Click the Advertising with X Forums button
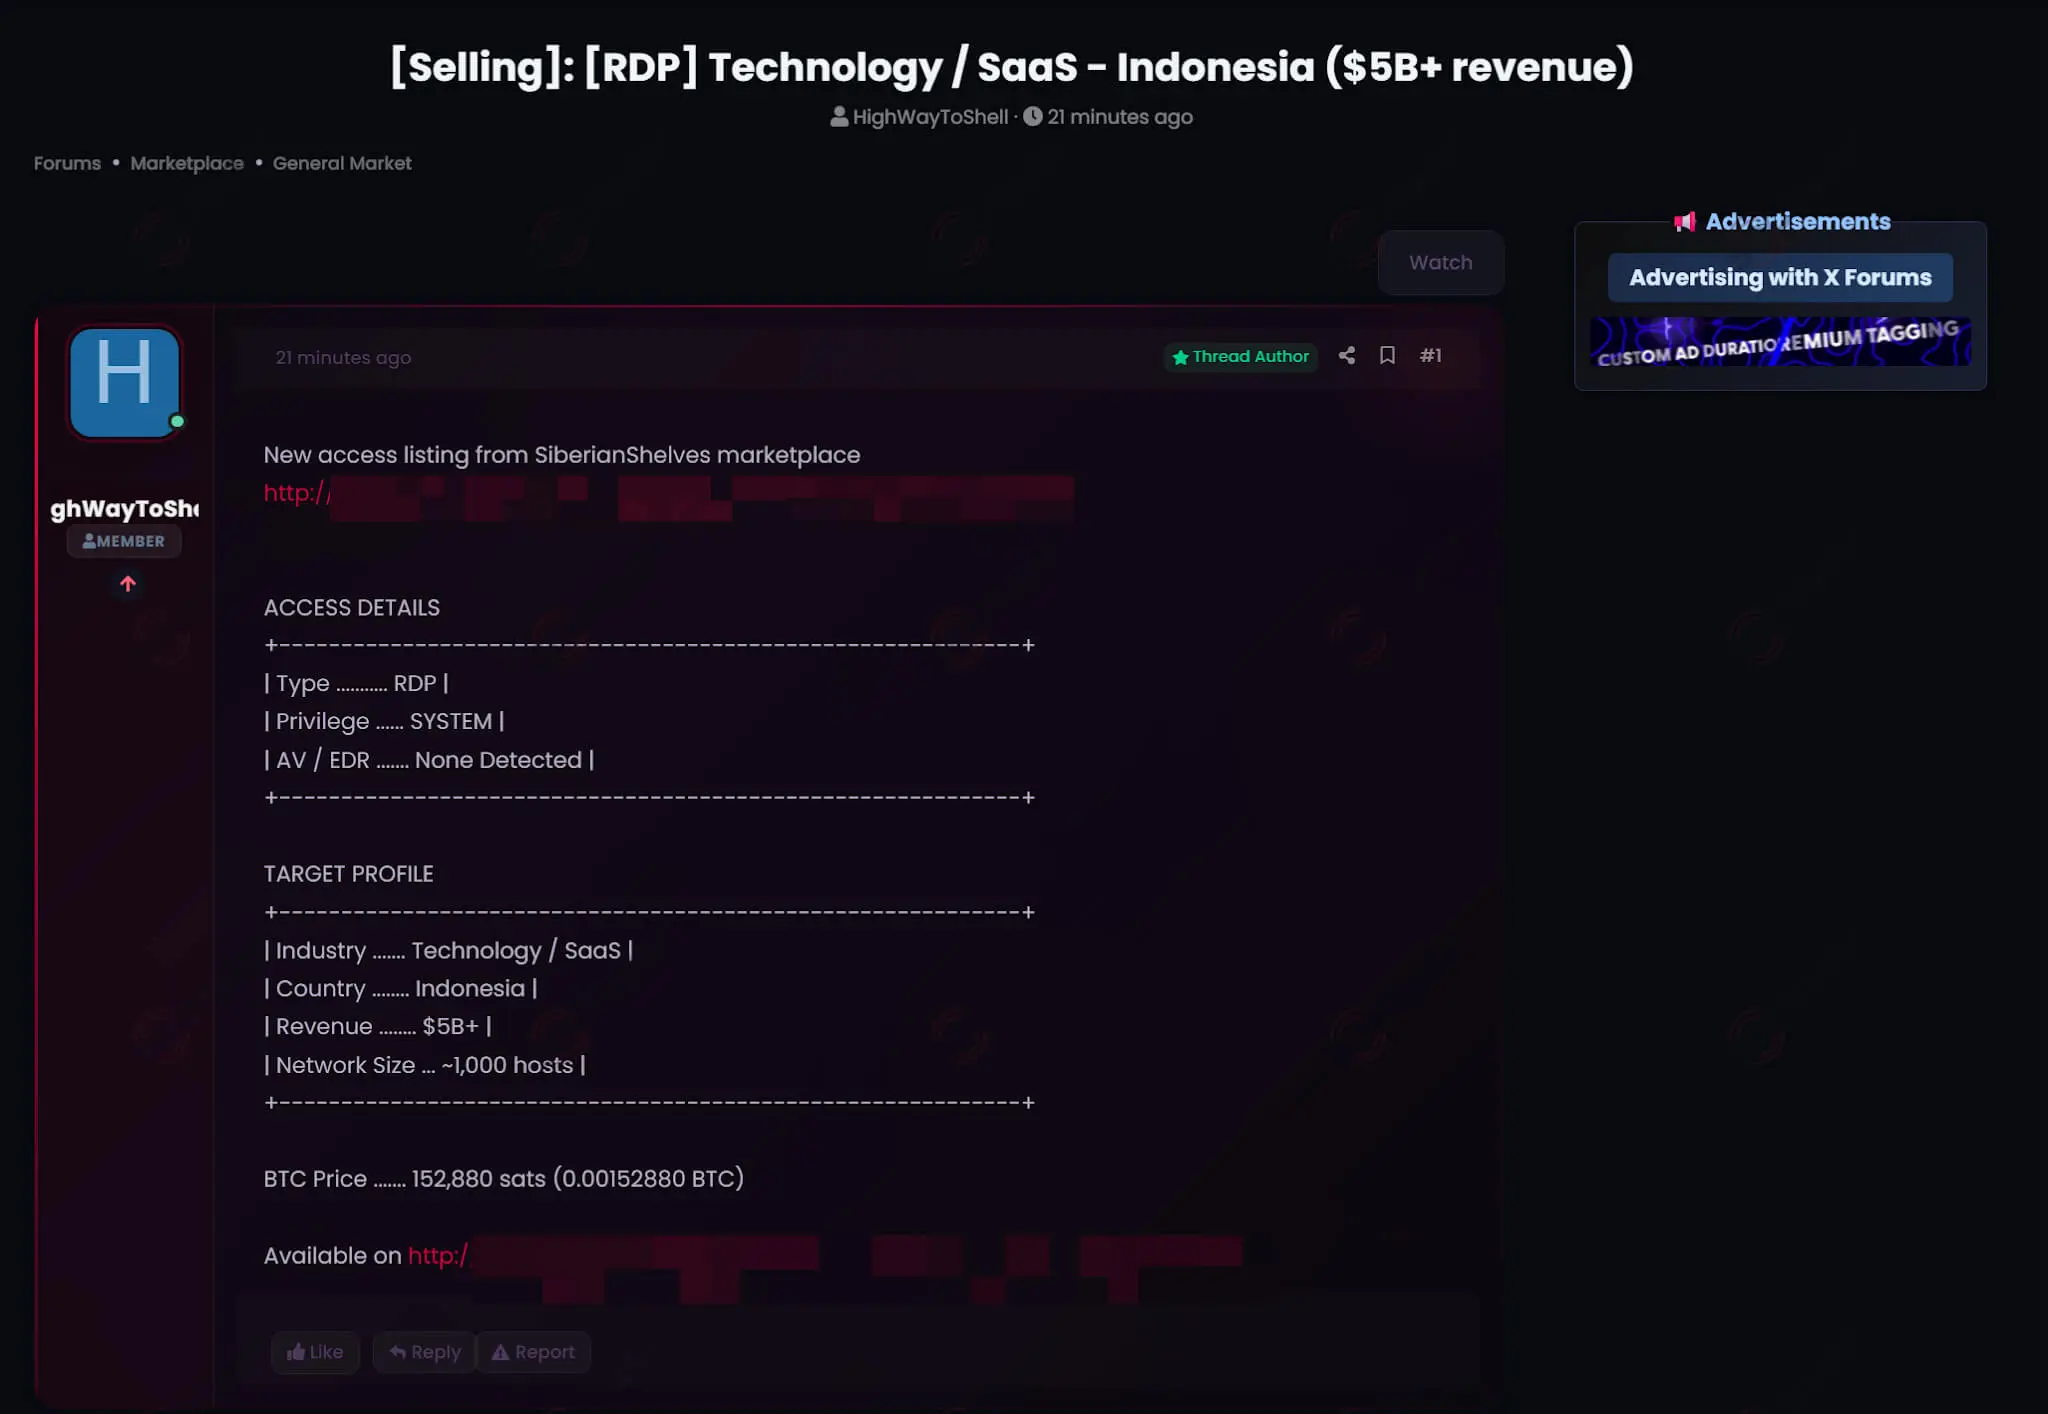 (1780, 277)
